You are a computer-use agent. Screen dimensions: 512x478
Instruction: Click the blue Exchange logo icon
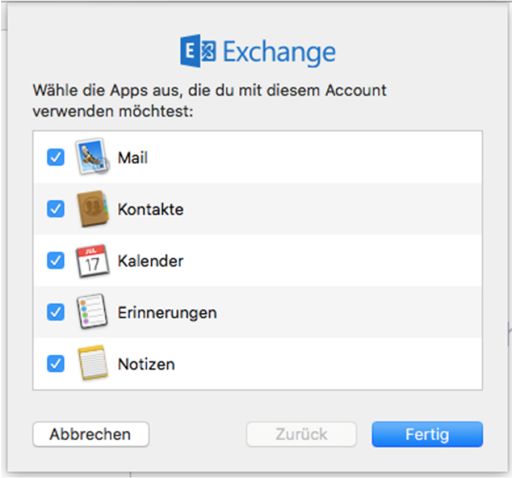pos(198,51)
